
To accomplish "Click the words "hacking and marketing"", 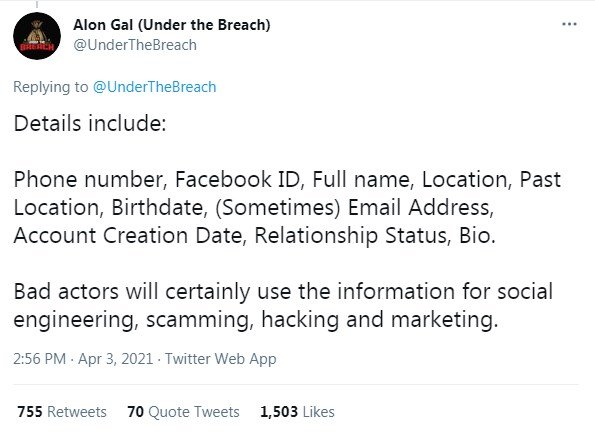I will click(x=379, y=320).
